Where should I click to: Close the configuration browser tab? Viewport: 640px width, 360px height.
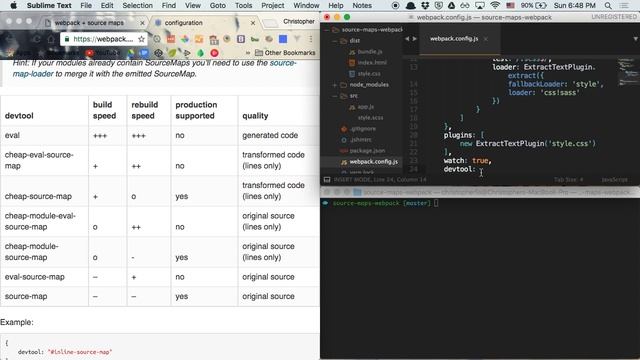click(253, 23)
